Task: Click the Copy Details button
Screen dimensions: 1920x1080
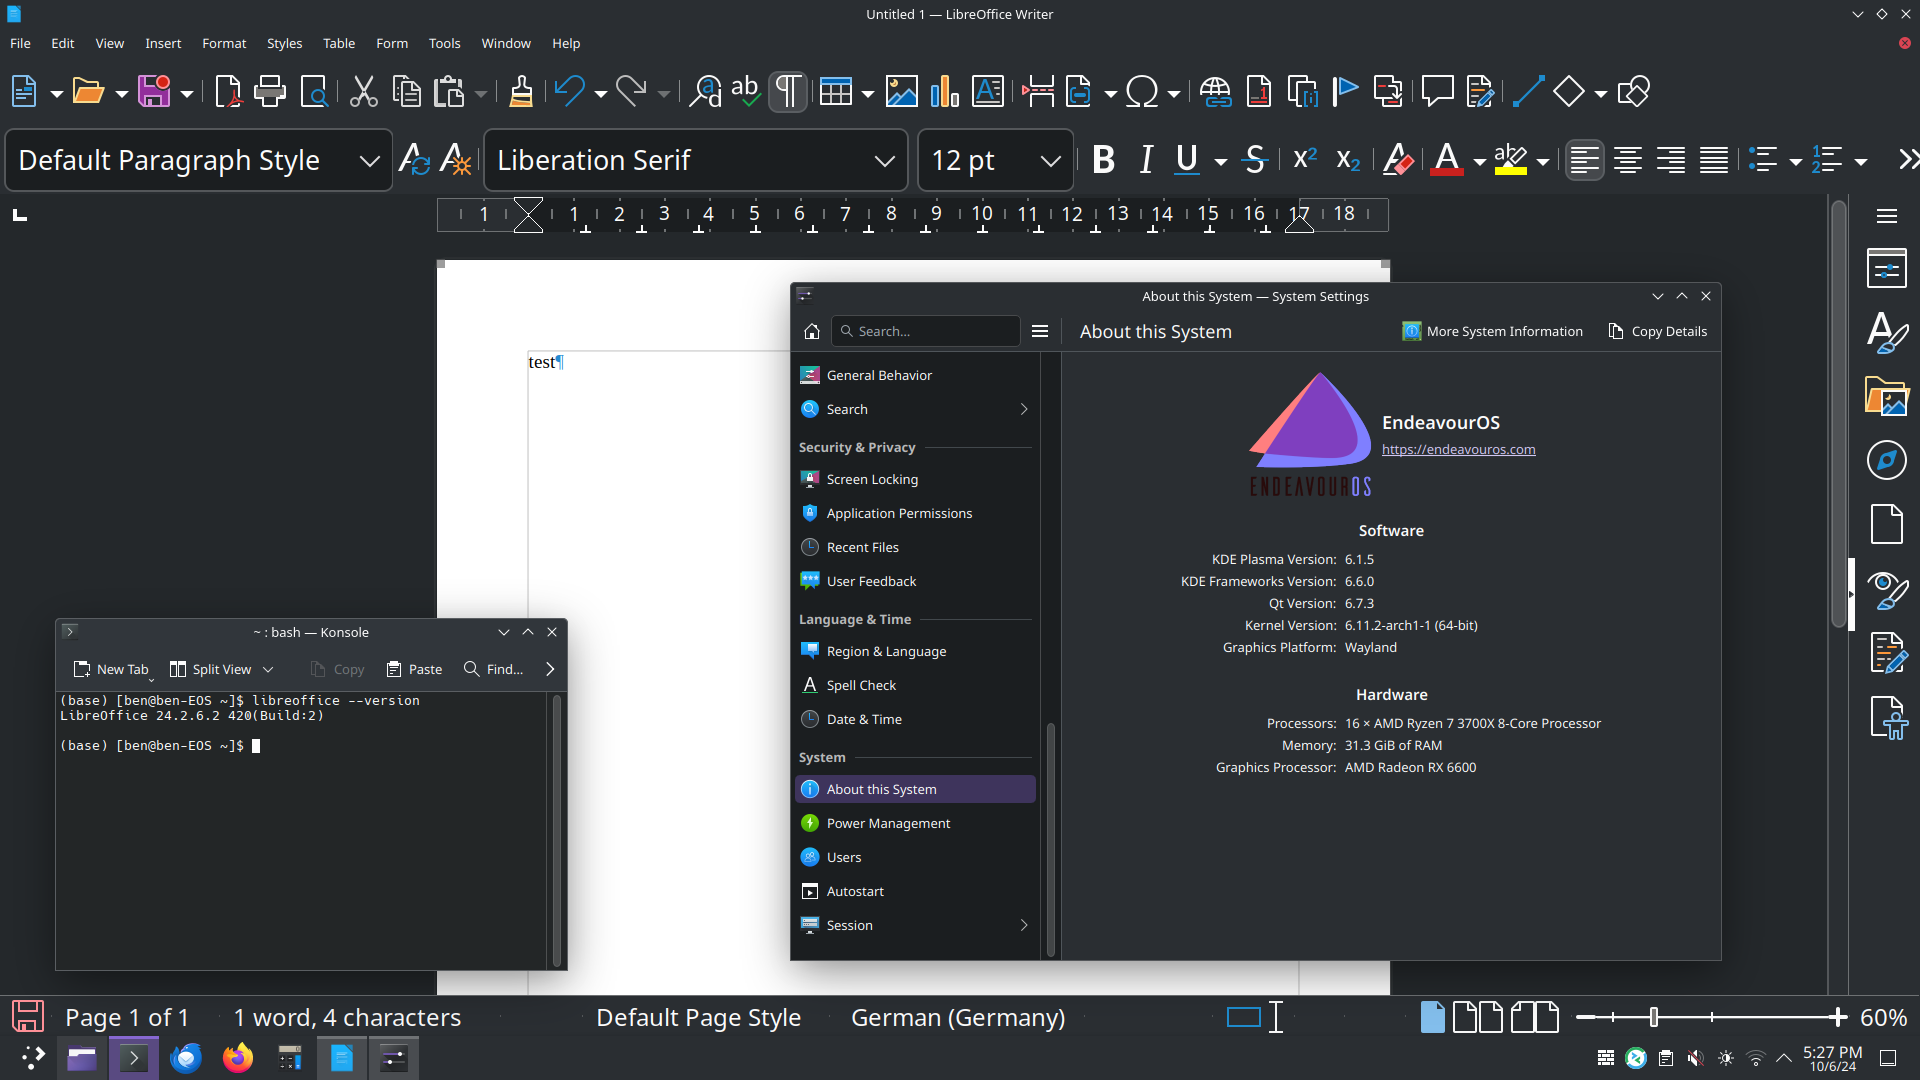Action: (1657, 331)
